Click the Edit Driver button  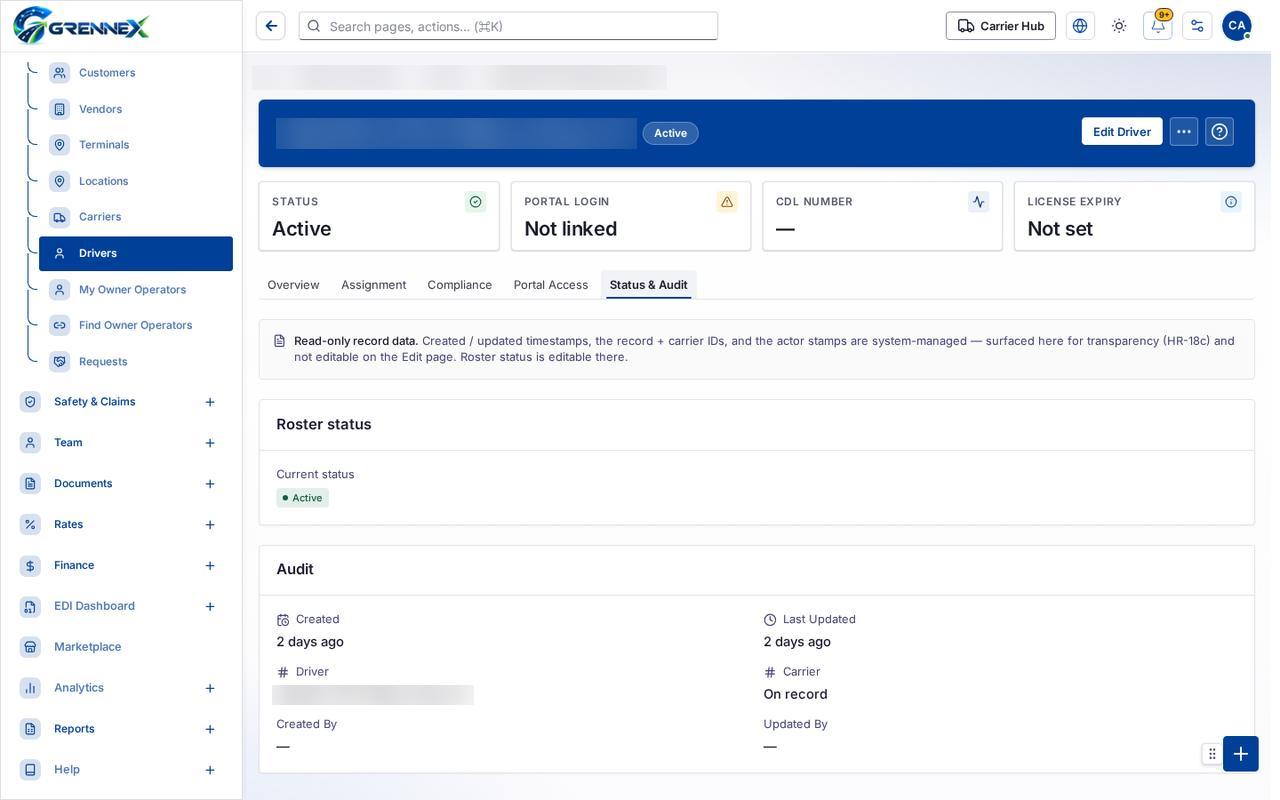tap(1122, 132)
